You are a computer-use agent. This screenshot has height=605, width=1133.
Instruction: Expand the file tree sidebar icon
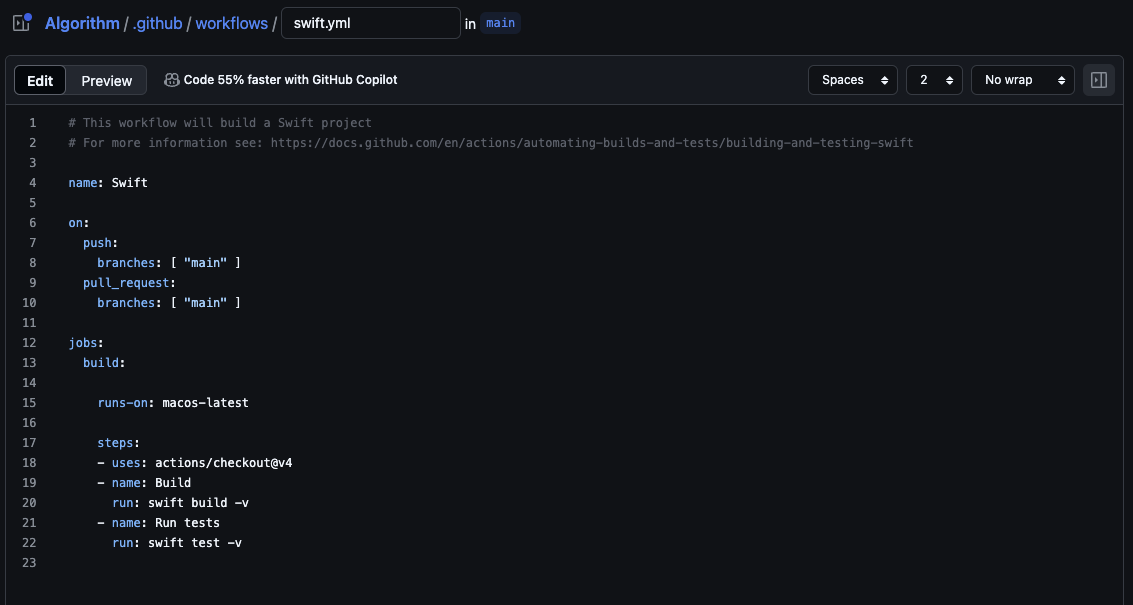22,22
